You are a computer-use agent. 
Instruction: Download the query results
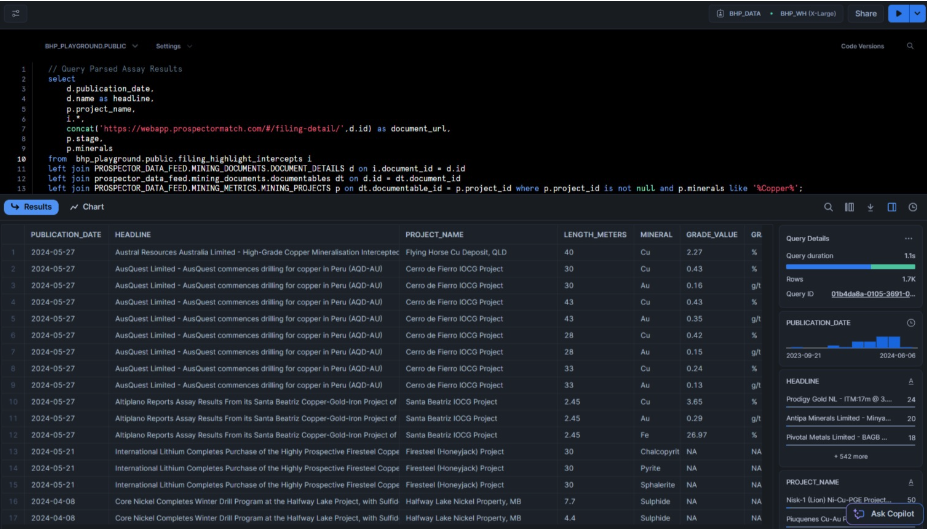point(870,207)
